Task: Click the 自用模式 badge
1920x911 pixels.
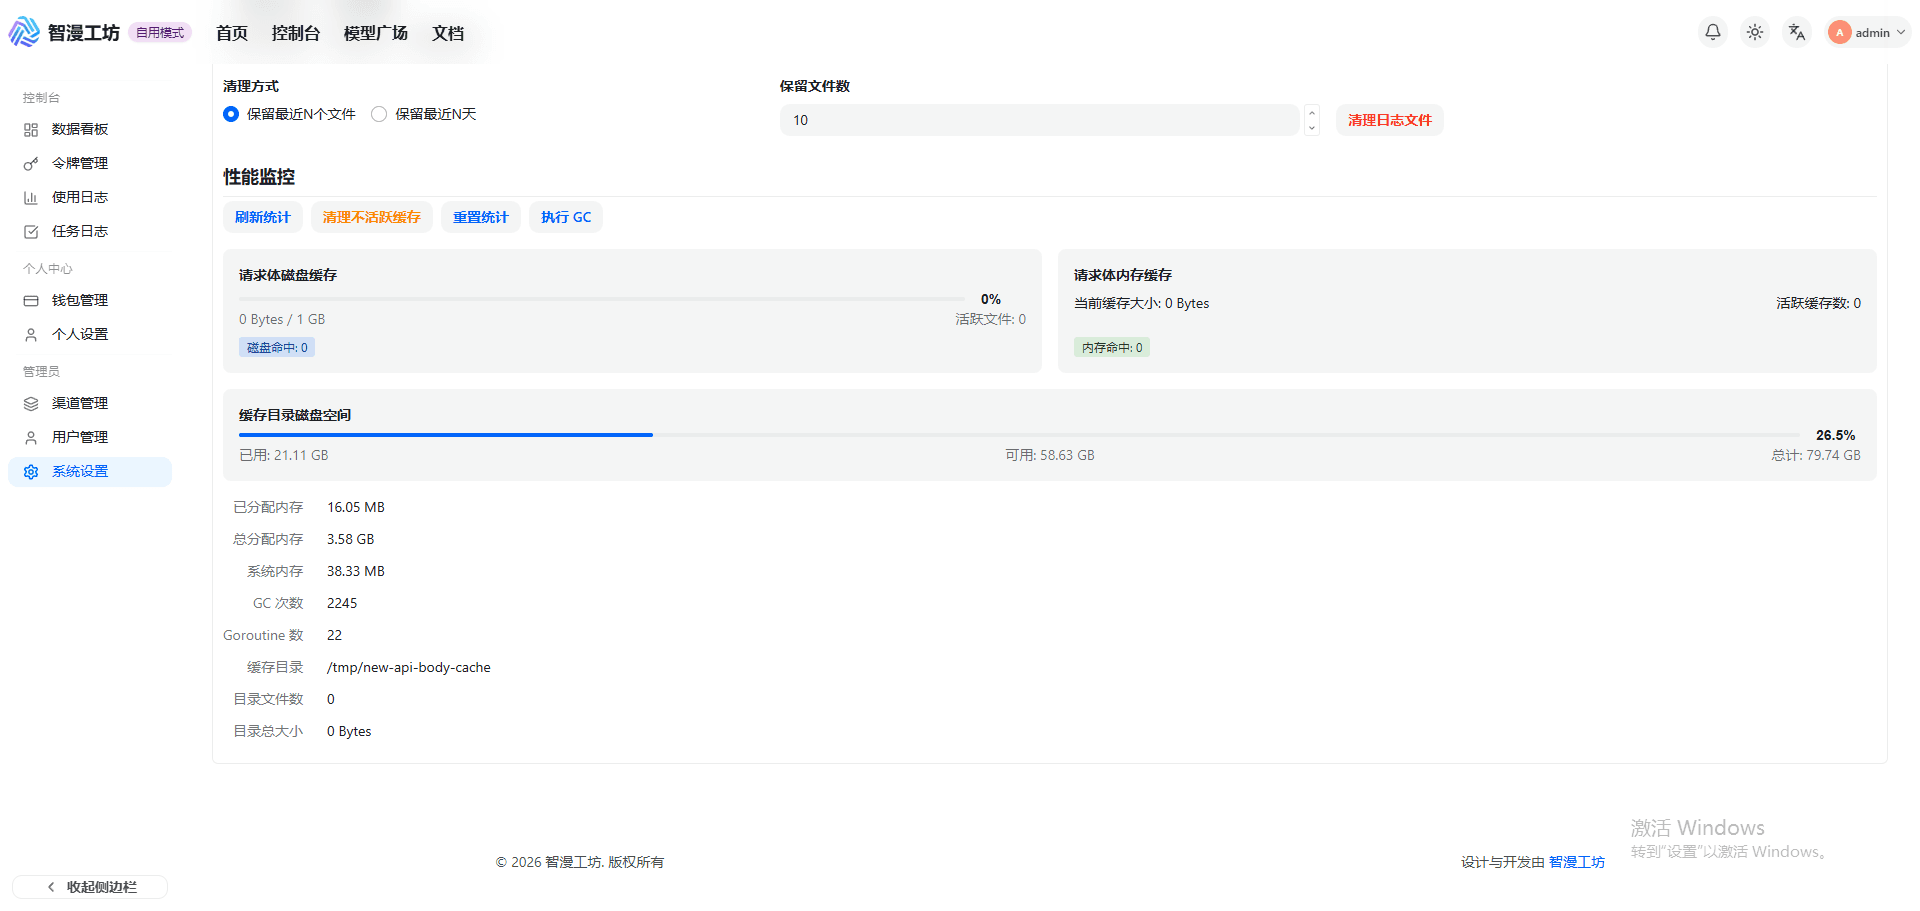Action: point(160,33)
